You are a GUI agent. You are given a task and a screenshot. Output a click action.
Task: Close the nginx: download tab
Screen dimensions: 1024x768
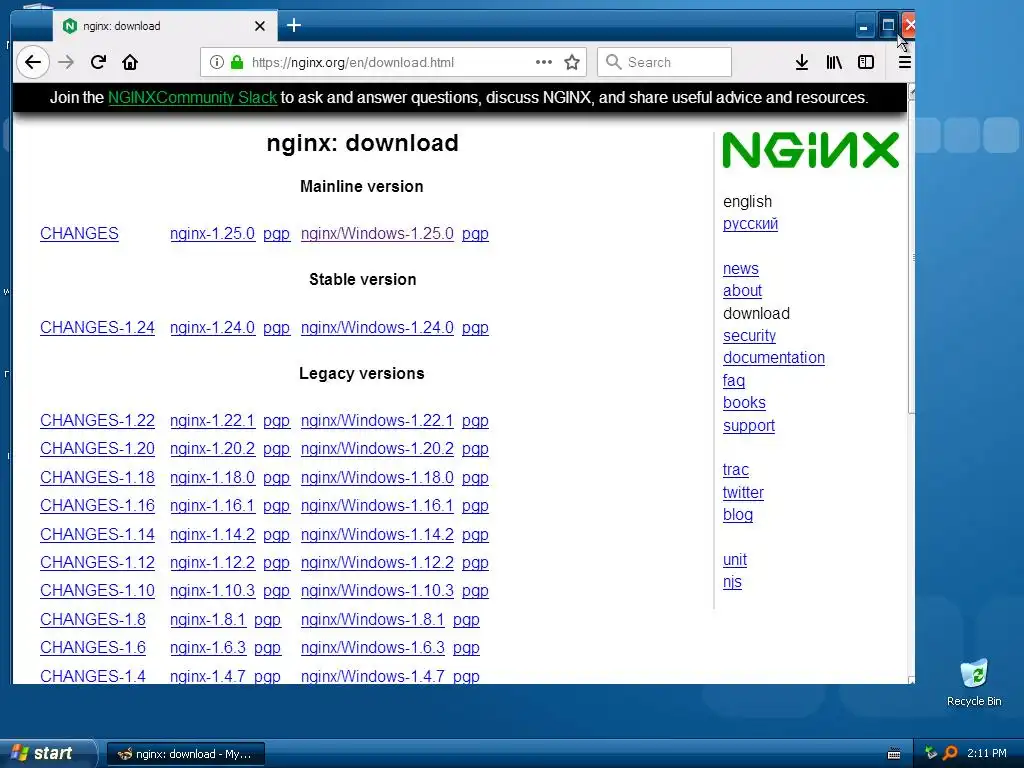[260, 26]
